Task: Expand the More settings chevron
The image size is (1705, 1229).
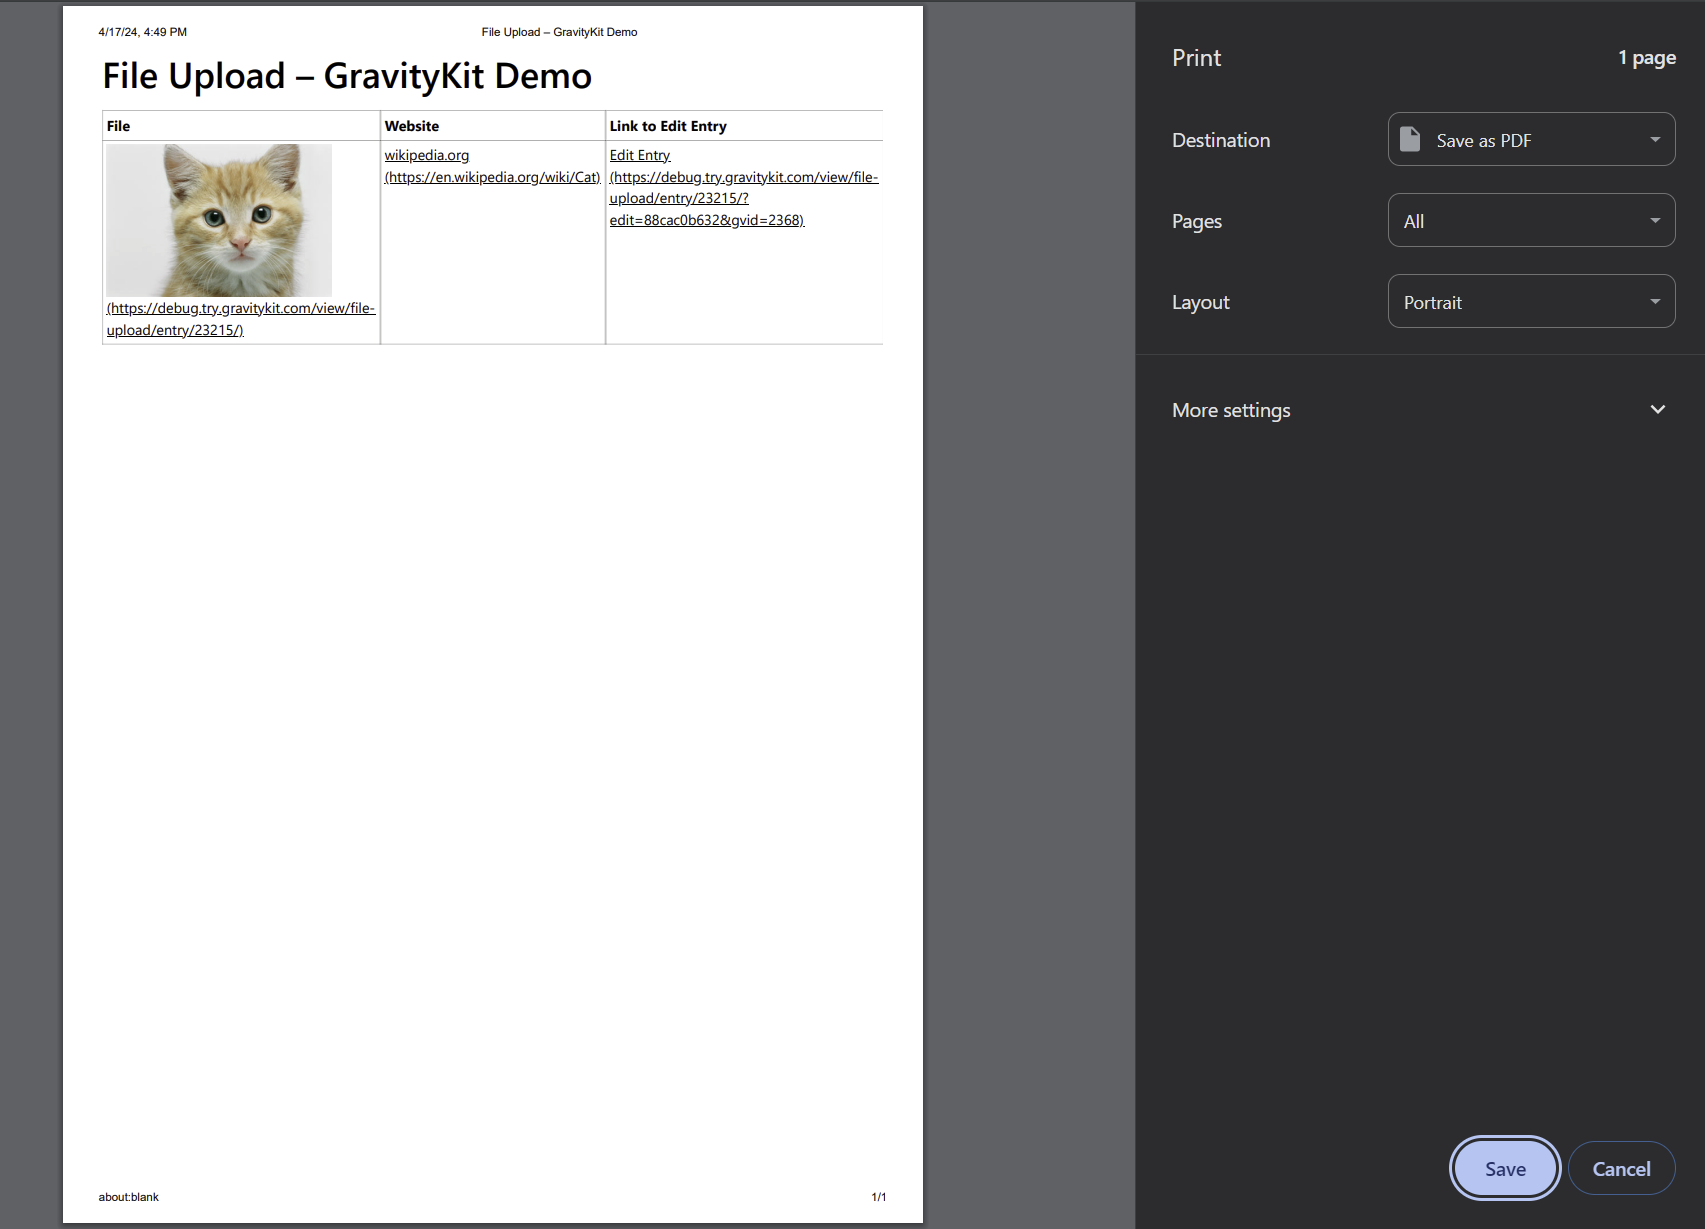Action: pos(1657,410)
